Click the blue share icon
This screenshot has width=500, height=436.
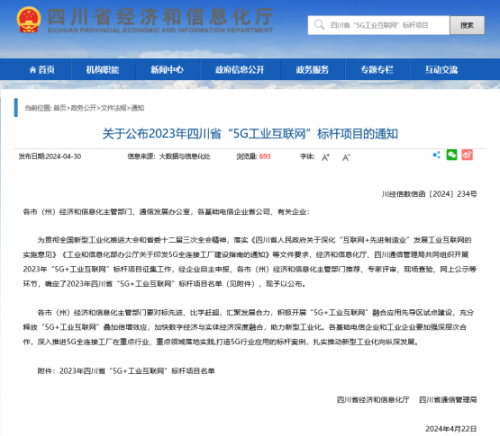point(436,155)
